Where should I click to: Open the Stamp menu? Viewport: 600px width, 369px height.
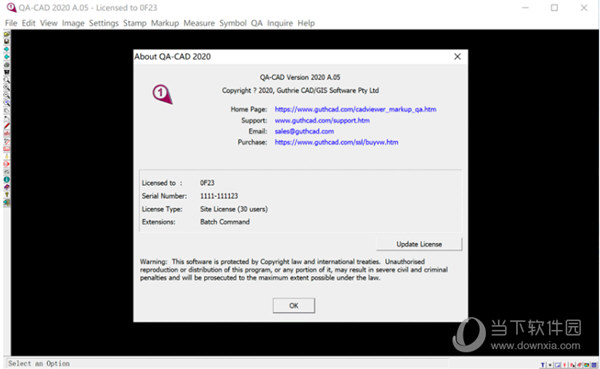135,23
